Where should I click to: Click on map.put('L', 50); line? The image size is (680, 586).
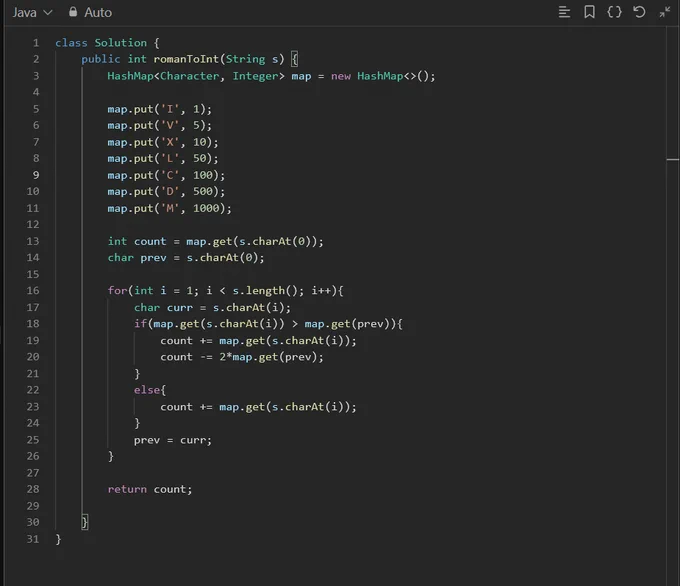(163, 158)
